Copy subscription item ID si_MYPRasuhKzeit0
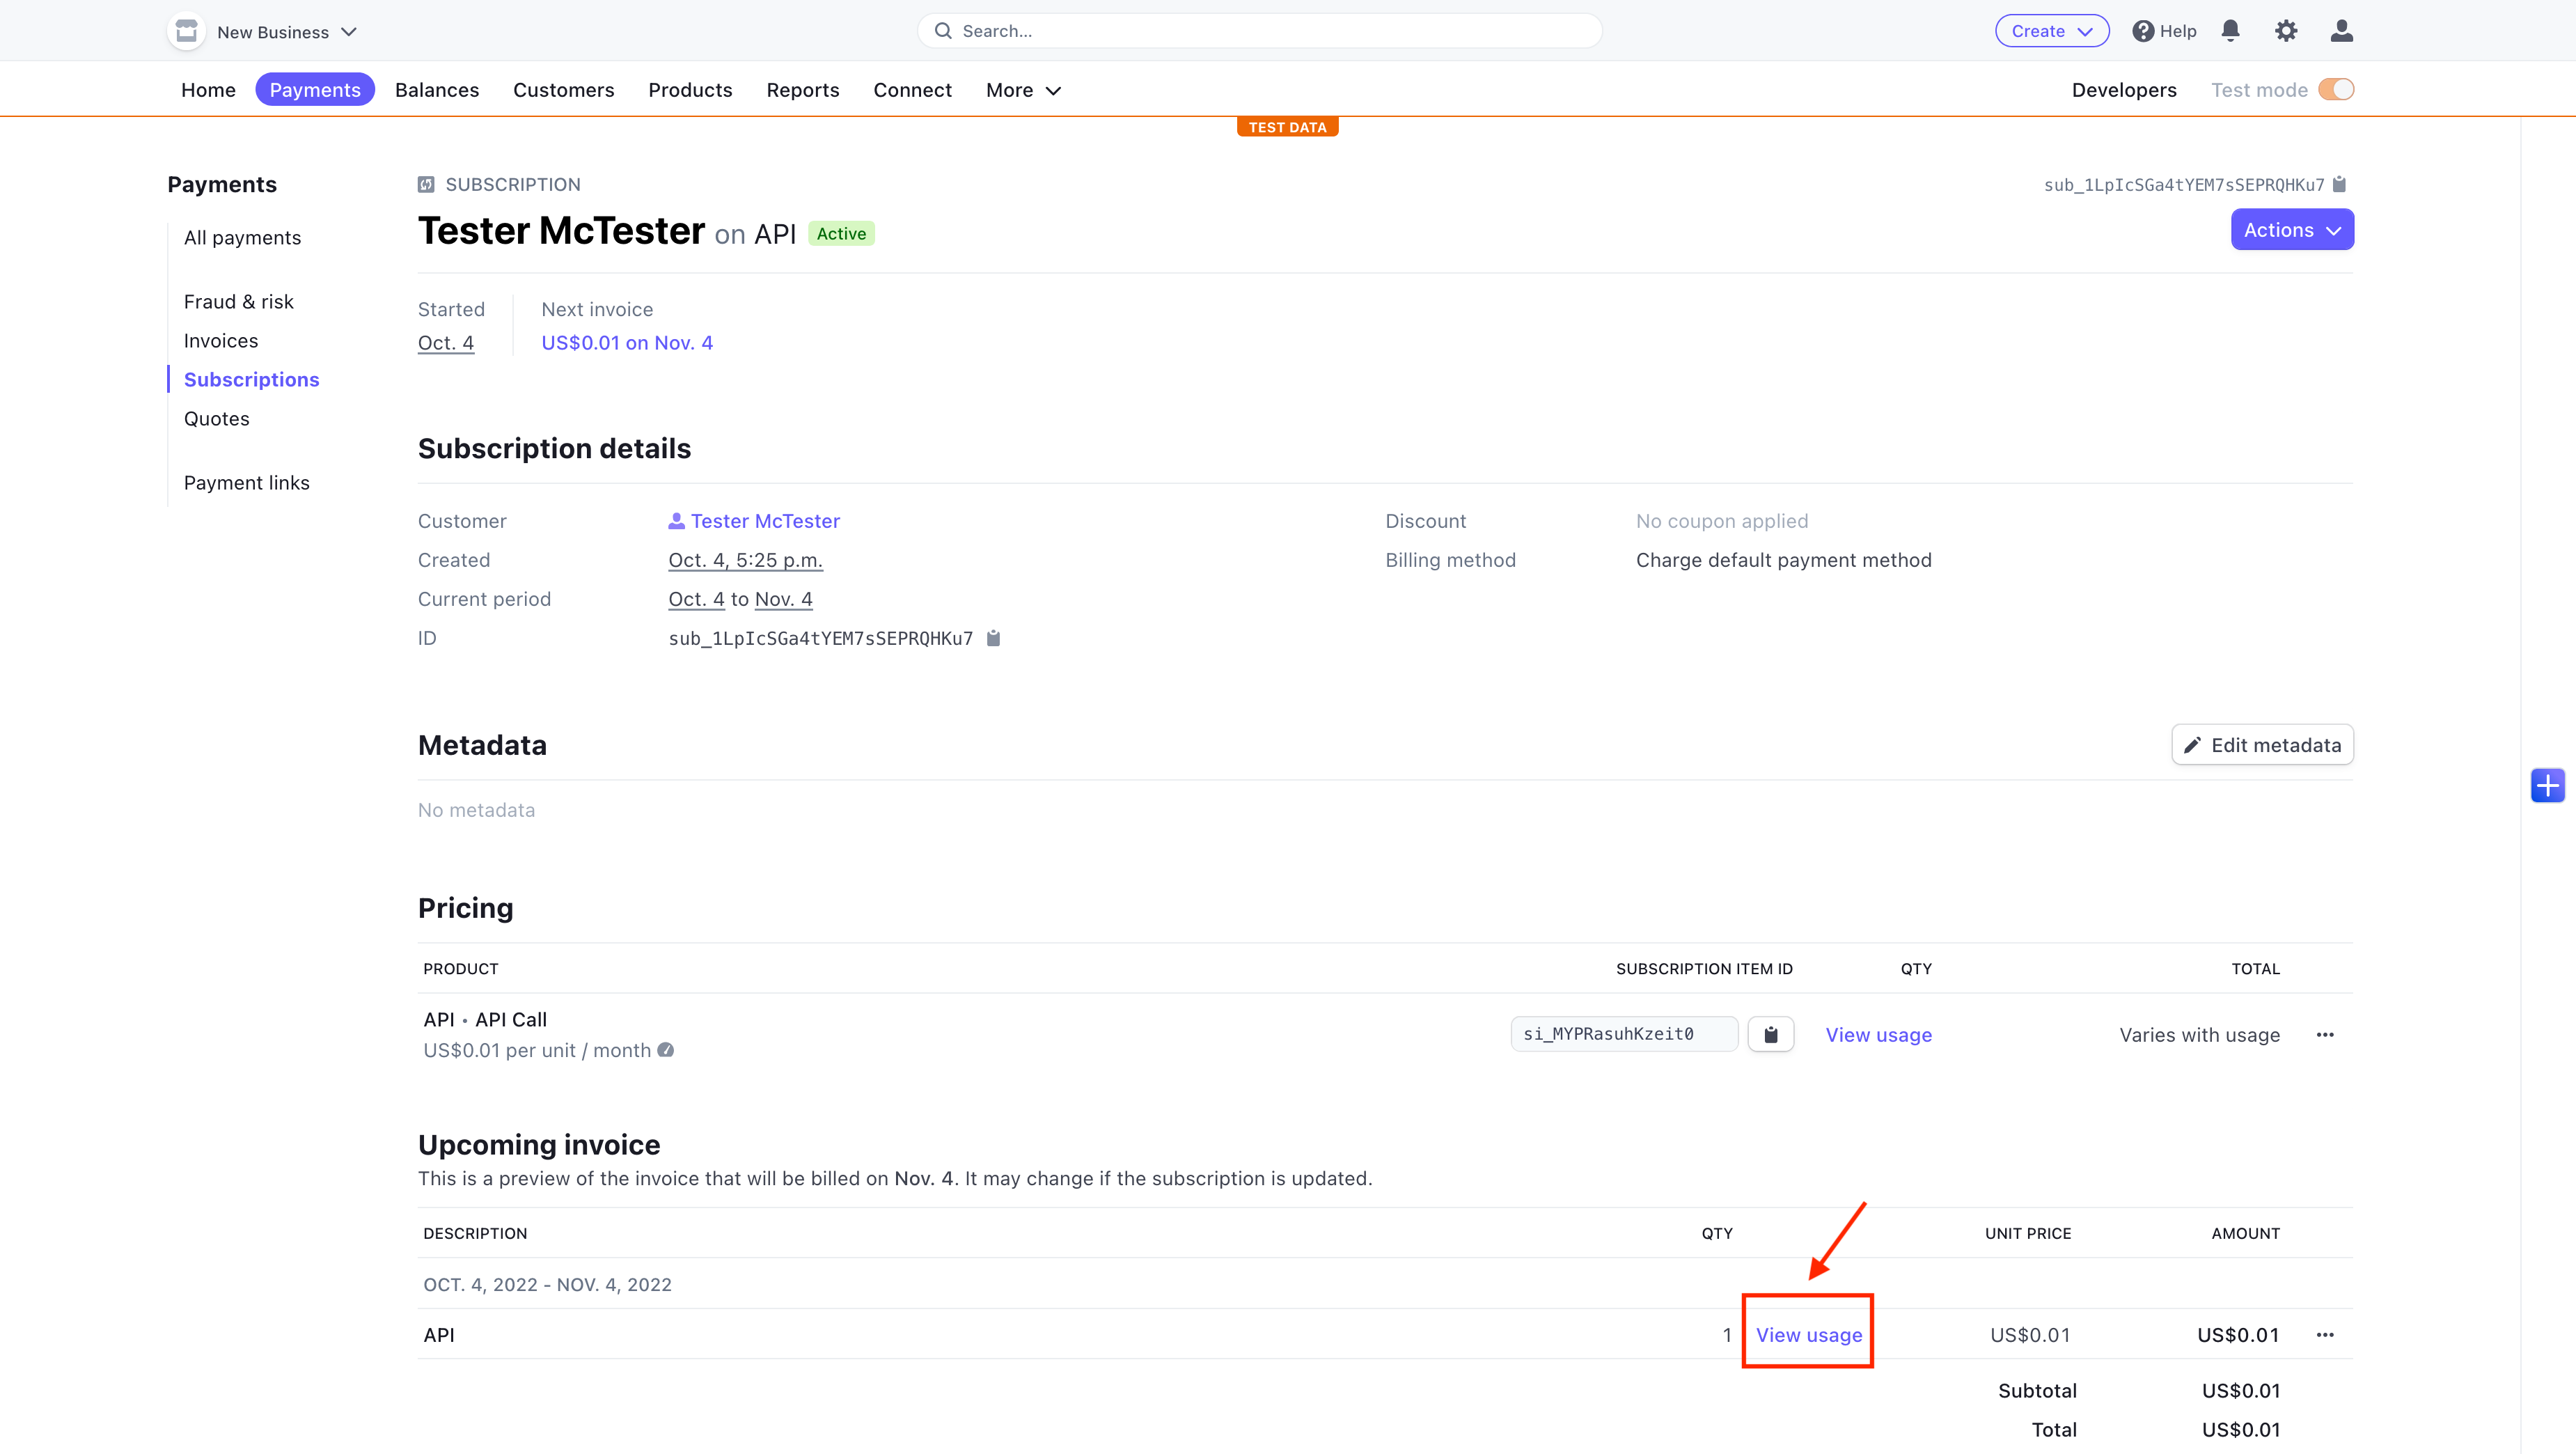Screen dimensions: 2576x1454 coord(1770,1034)
